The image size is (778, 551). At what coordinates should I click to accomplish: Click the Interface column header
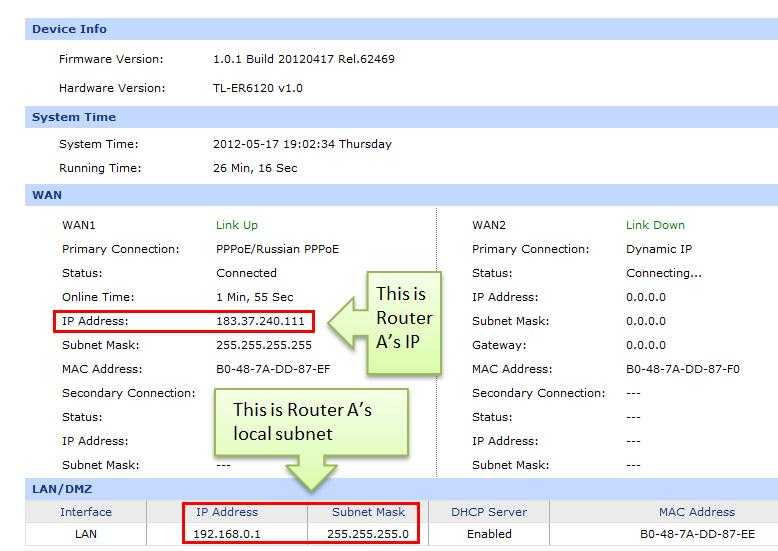click(x=86, y=512)
